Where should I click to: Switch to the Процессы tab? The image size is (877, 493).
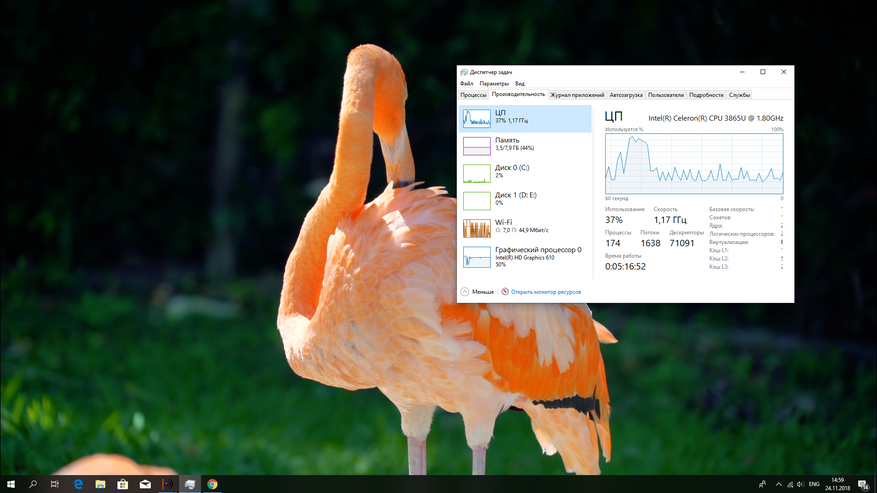[473, 95]
